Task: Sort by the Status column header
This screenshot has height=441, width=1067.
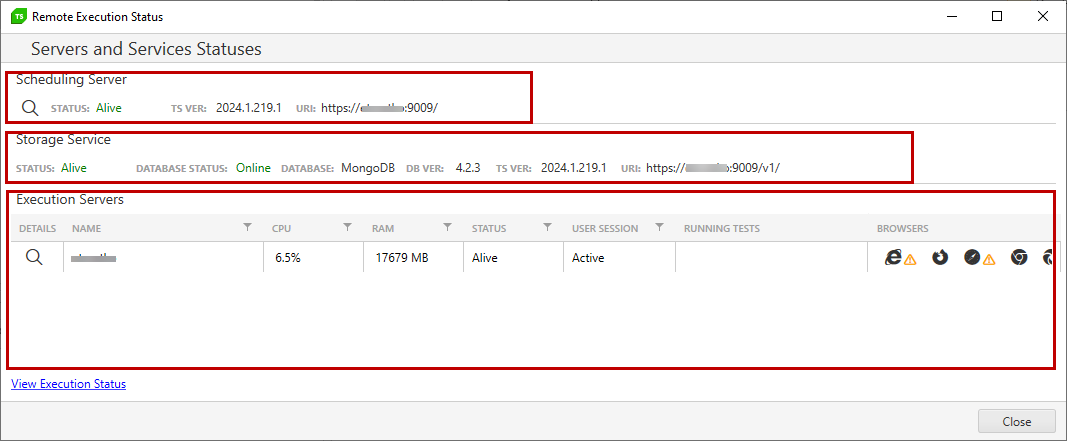Action: (x=489, y=229)
